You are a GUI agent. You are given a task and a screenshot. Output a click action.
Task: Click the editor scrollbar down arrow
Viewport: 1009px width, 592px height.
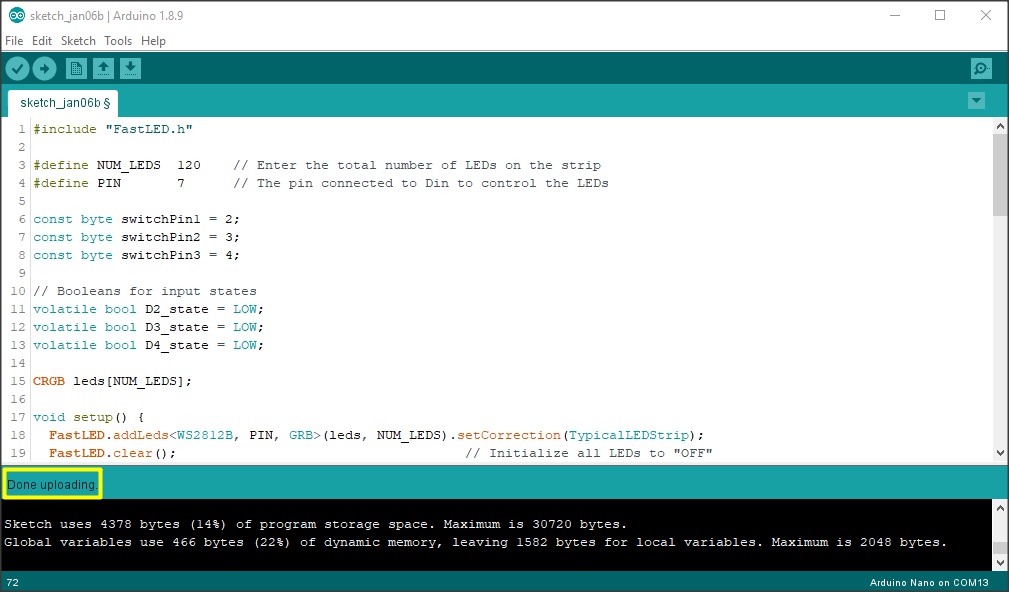tap(1000, 453)
